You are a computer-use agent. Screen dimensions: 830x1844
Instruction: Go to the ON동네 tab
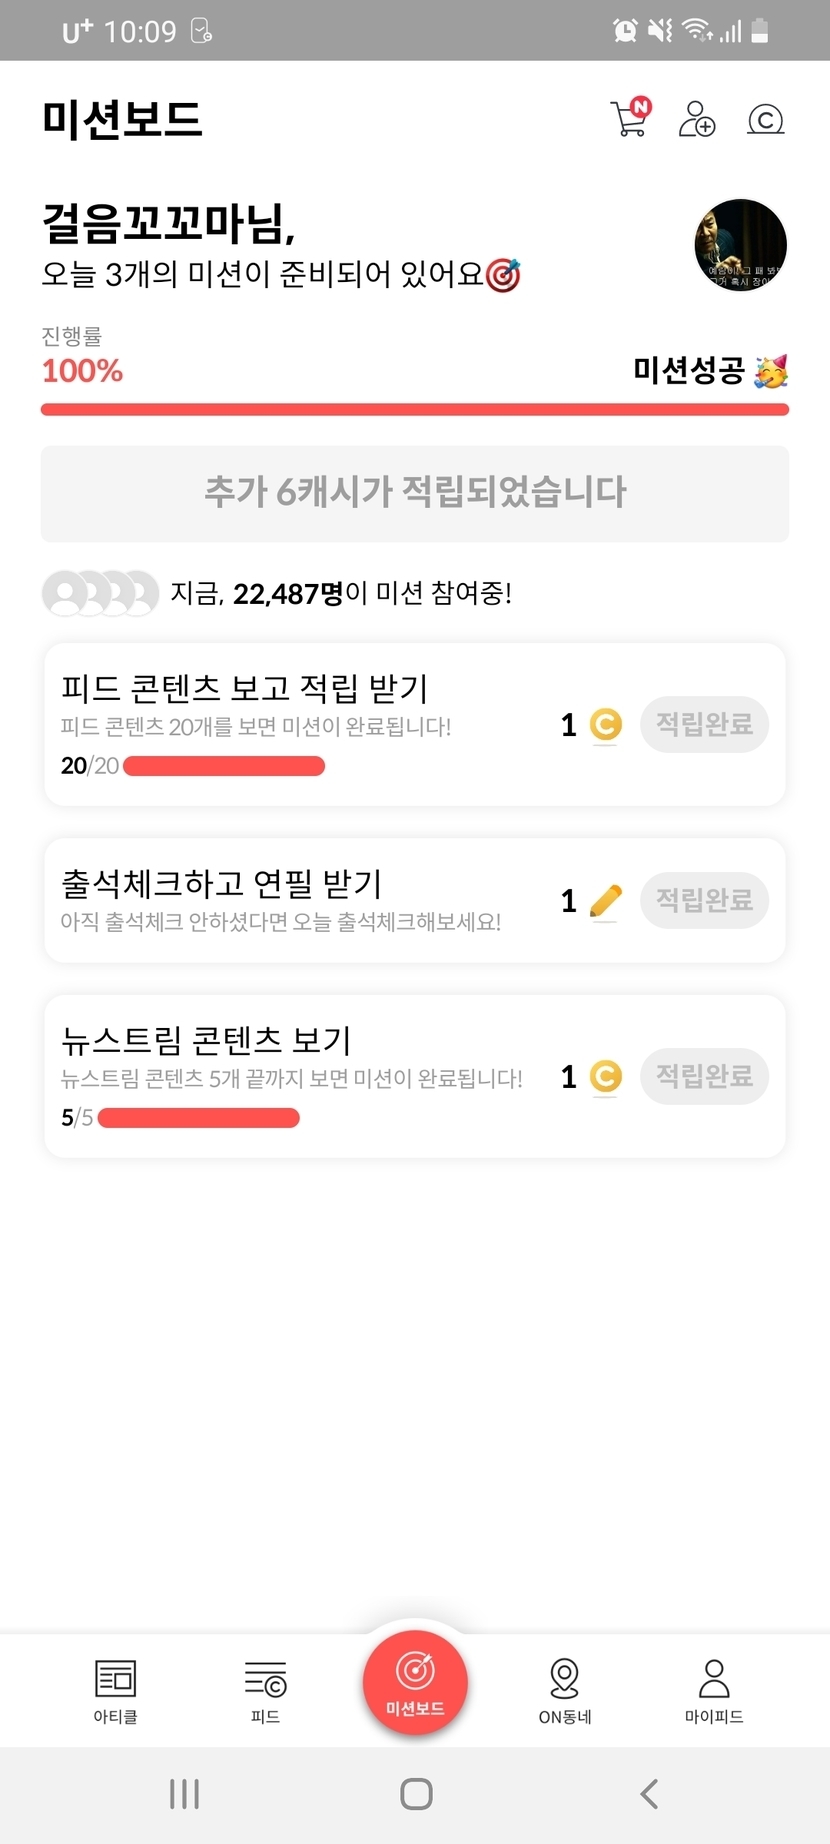pos(565,1691)
